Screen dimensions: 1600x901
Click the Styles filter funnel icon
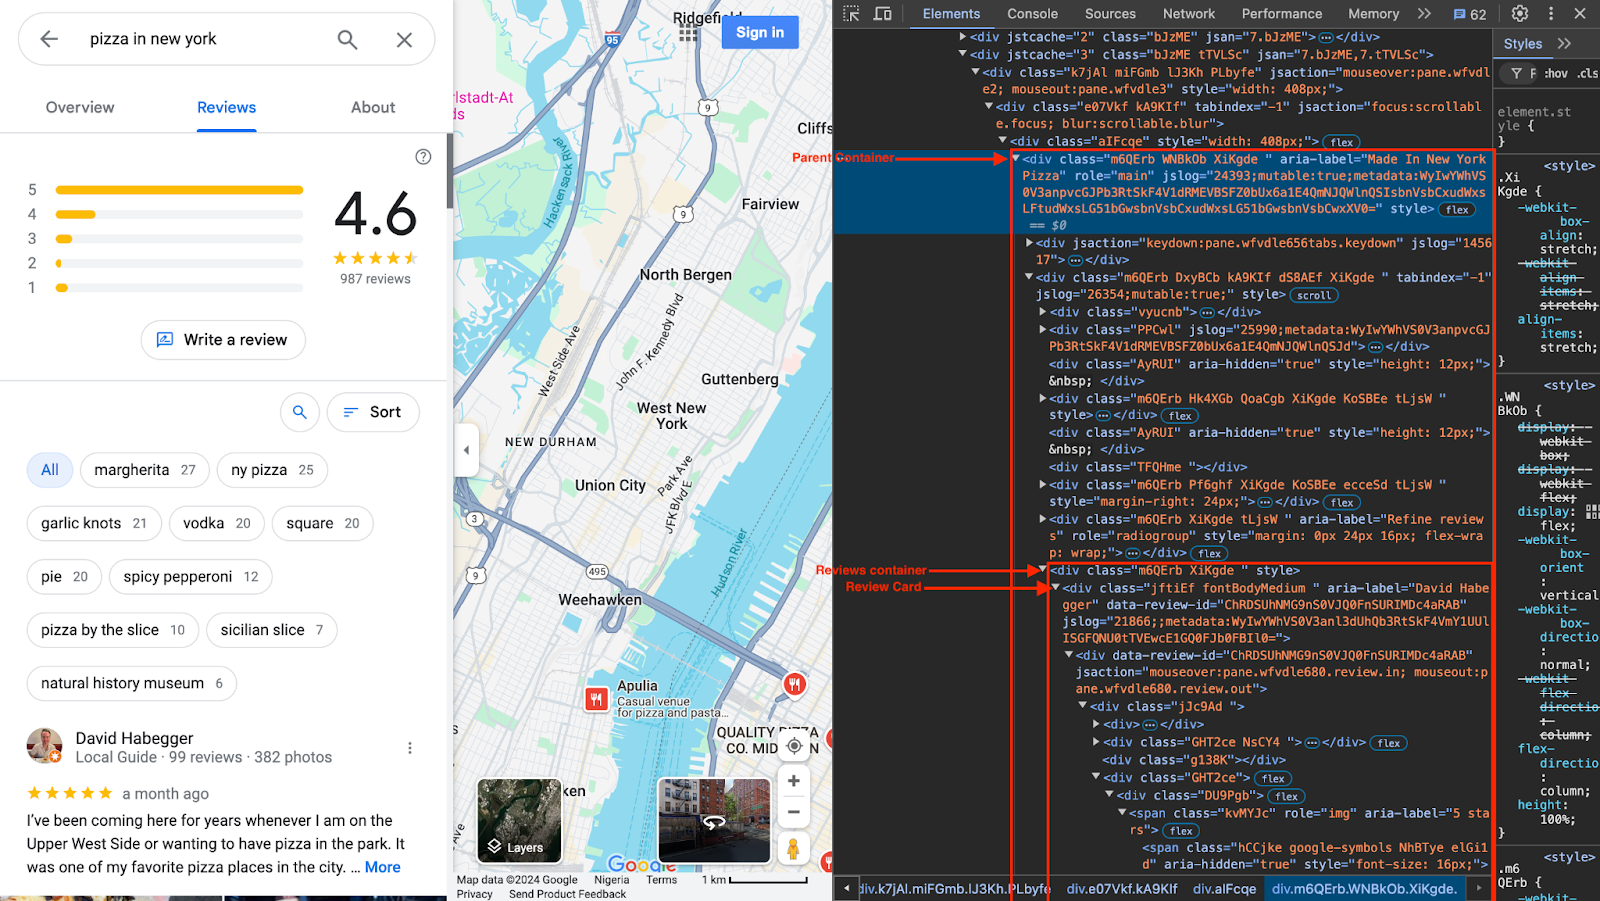1516,74
